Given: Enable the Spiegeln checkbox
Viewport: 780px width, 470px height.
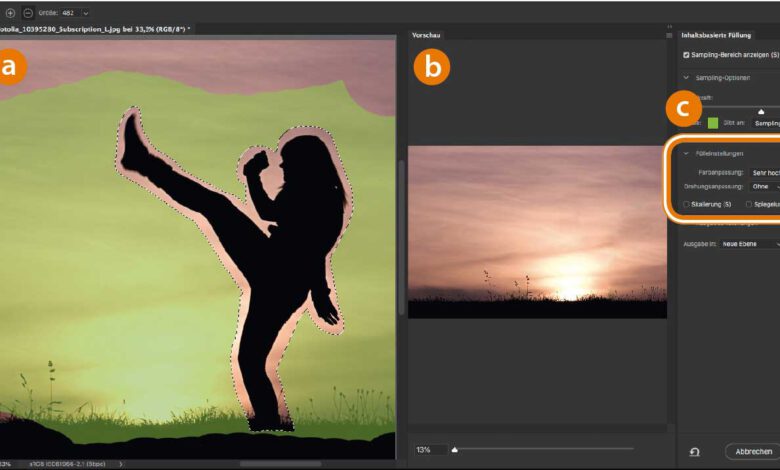Looking at the screenshot, I should (749, 204).
